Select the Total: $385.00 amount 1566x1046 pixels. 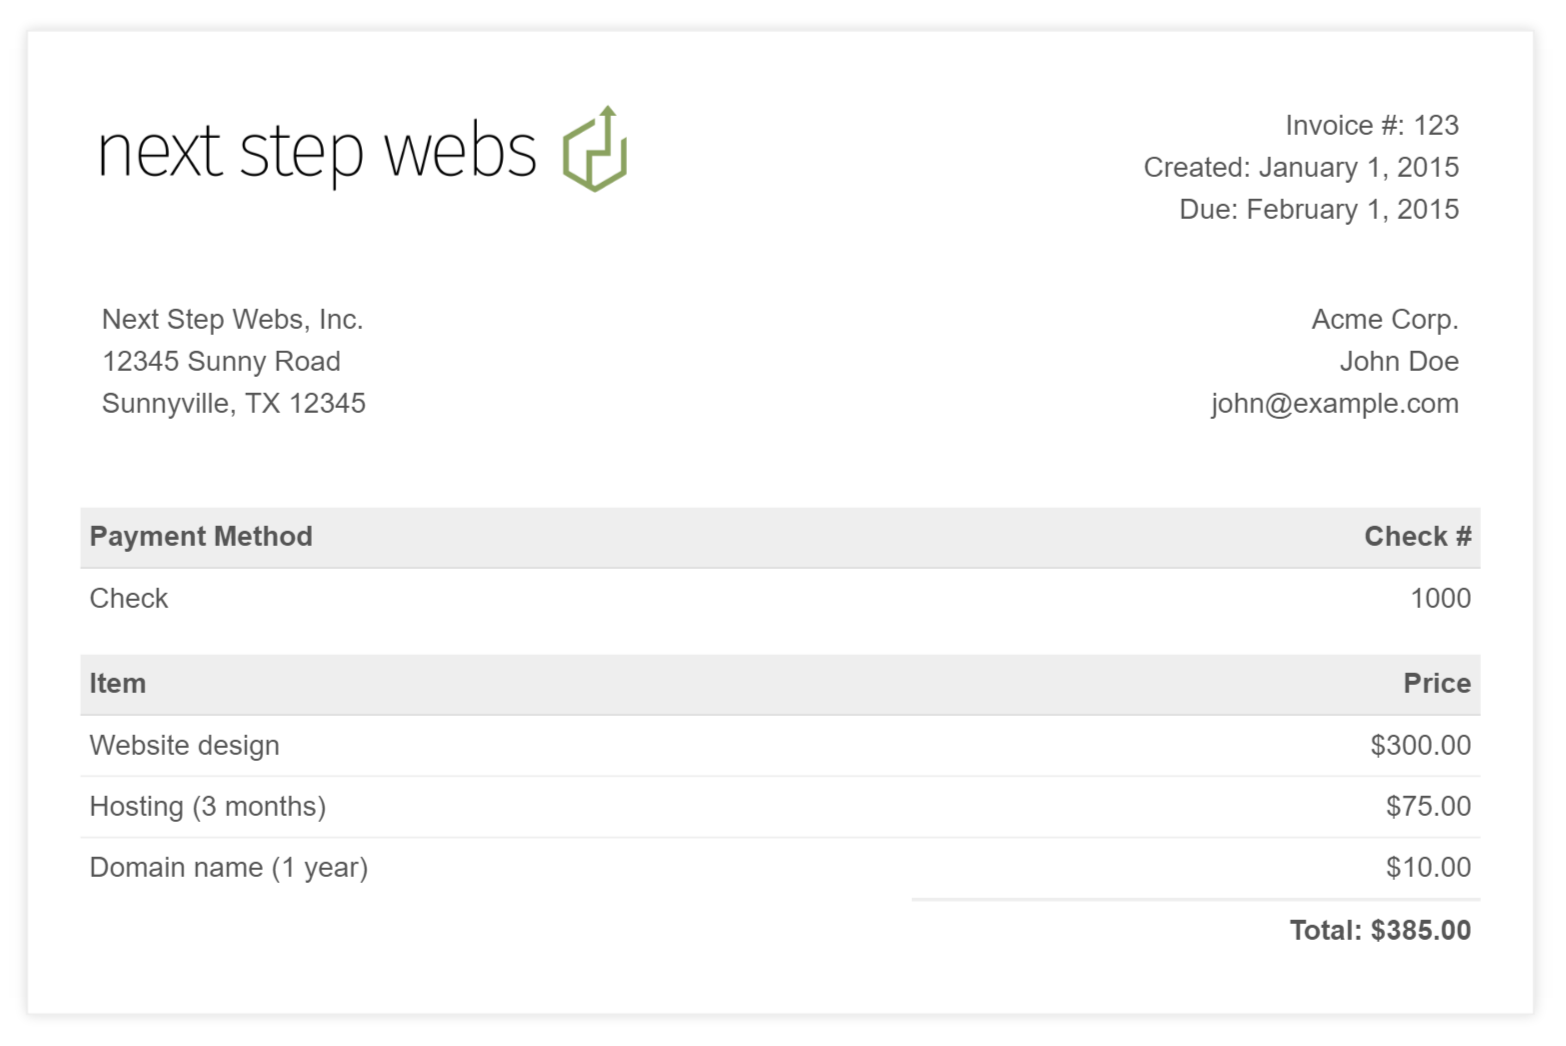coord(1379,930)
